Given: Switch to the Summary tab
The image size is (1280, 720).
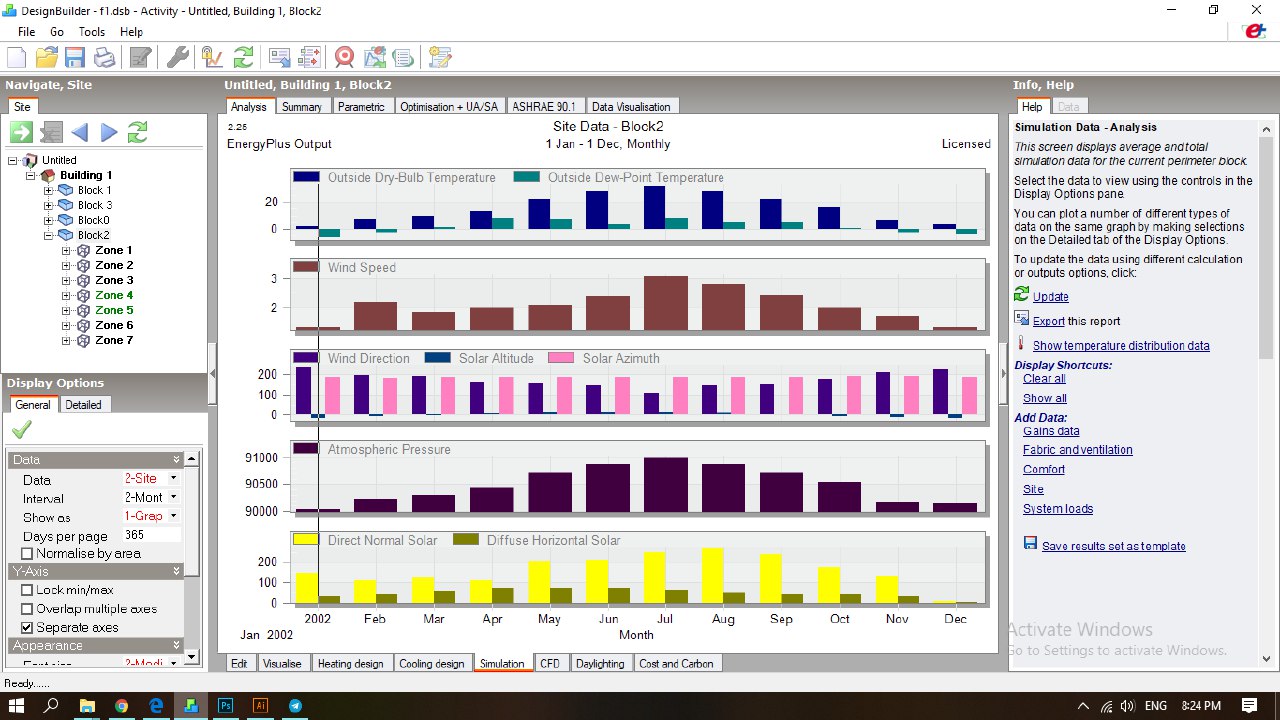Looking at the screenshot, I should point(302,107).
